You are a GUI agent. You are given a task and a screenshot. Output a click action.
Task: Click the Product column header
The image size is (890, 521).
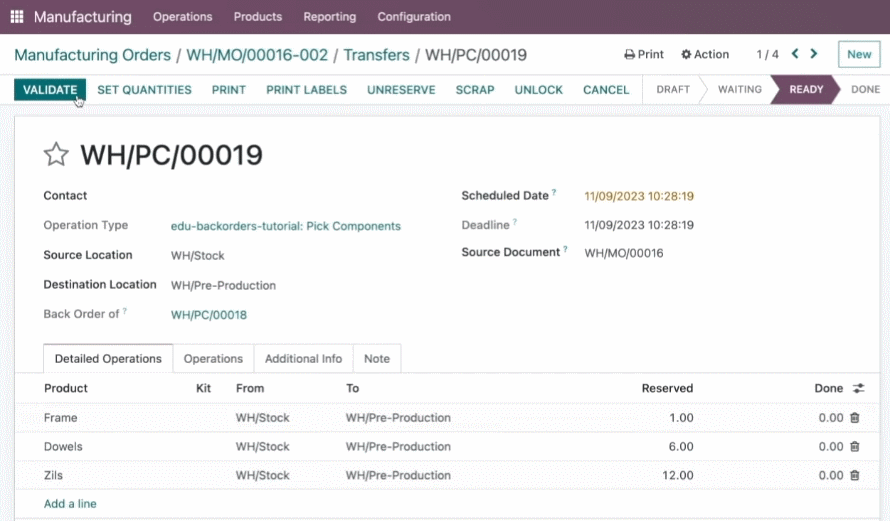click(x=66, y=388)
